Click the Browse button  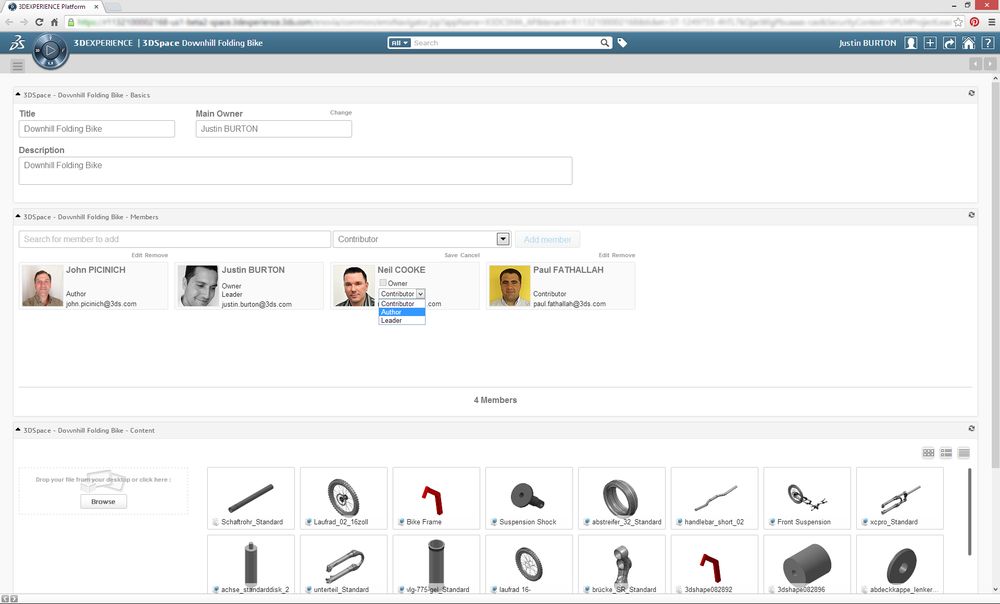(x=103, y=501)
